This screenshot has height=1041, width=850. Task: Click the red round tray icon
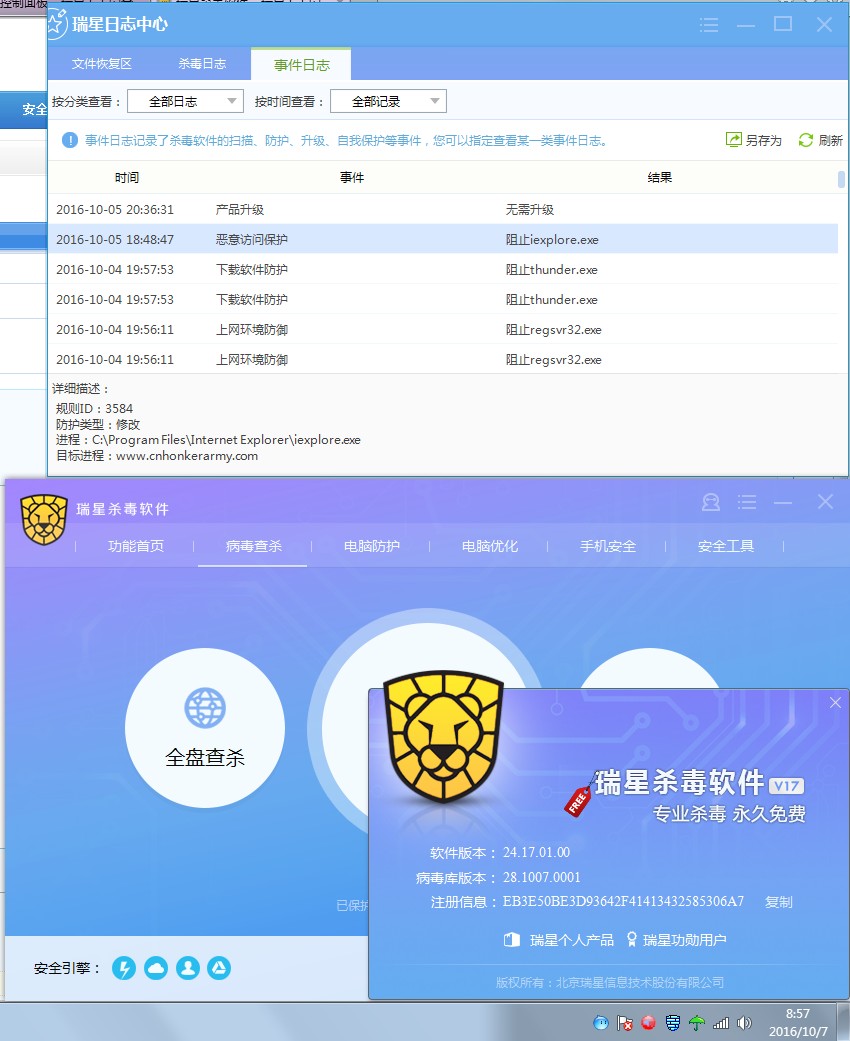coord(648,1023)
